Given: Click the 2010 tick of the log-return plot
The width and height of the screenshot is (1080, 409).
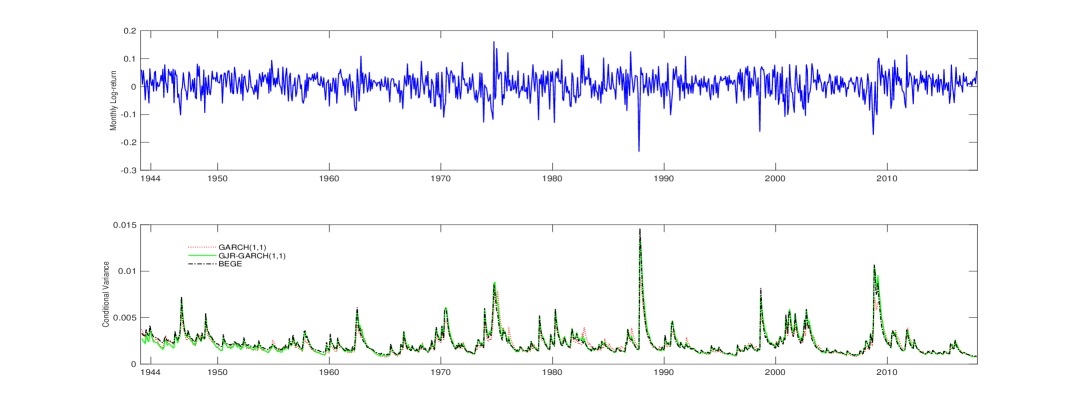Looking at the screenshot, I should (887, 177).
